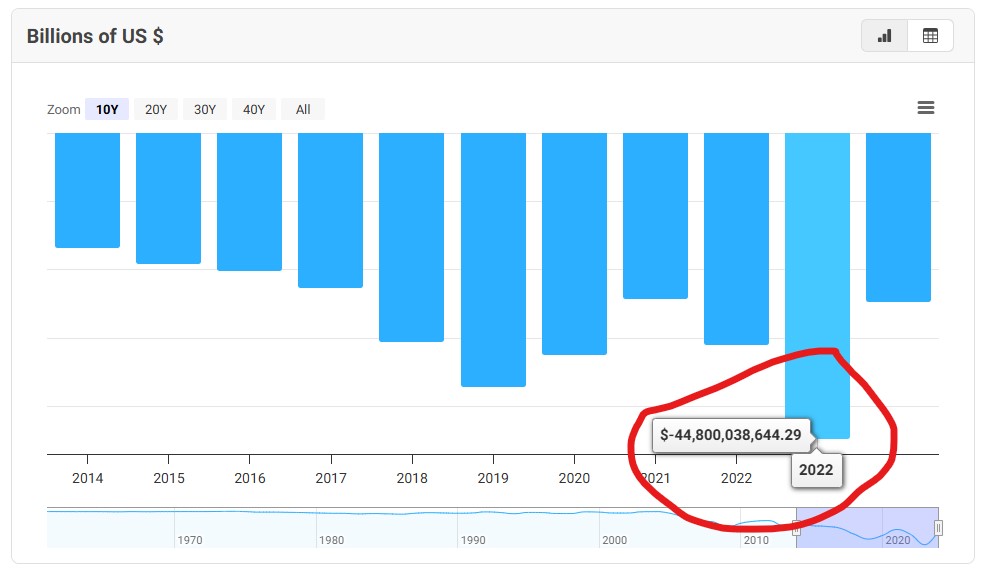Viewport: 983px width, 577px height.
Task: Click the 2014 bar in the chart
Action: [x=87, y=190]
